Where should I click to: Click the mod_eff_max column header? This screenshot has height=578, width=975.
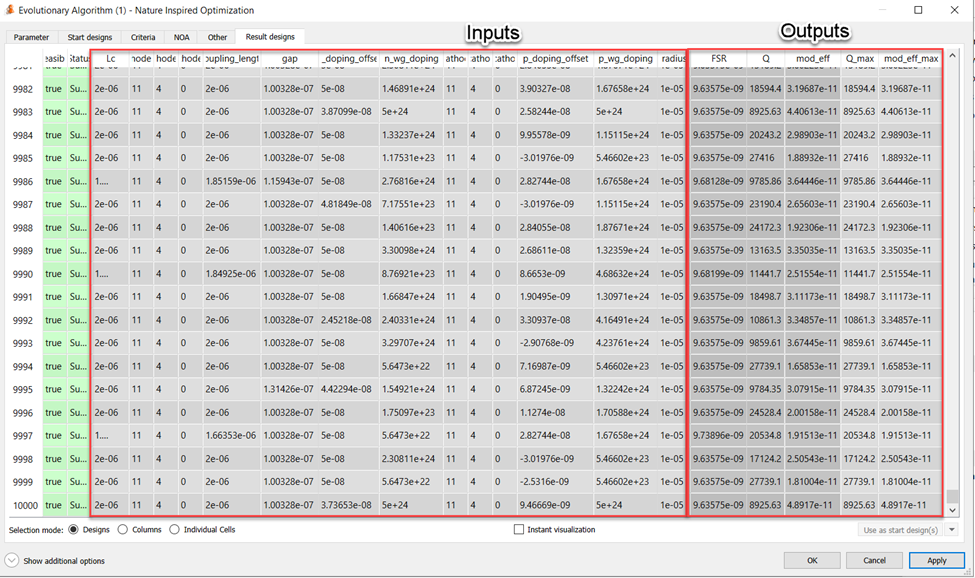pyautogui.click(x=911, y=58)
